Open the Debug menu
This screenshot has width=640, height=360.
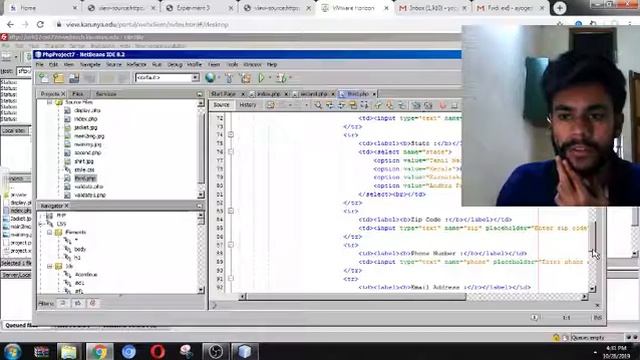click(175, 64)
